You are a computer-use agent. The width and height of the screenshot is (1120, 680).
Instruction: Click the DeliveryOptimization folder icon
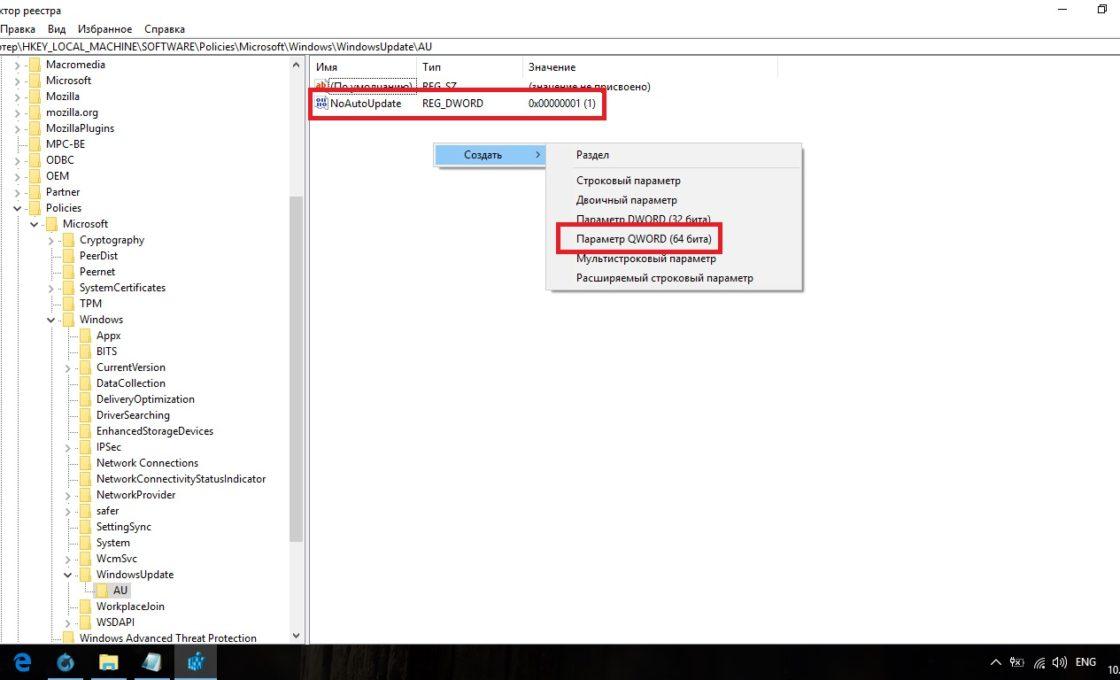point(85,399)
